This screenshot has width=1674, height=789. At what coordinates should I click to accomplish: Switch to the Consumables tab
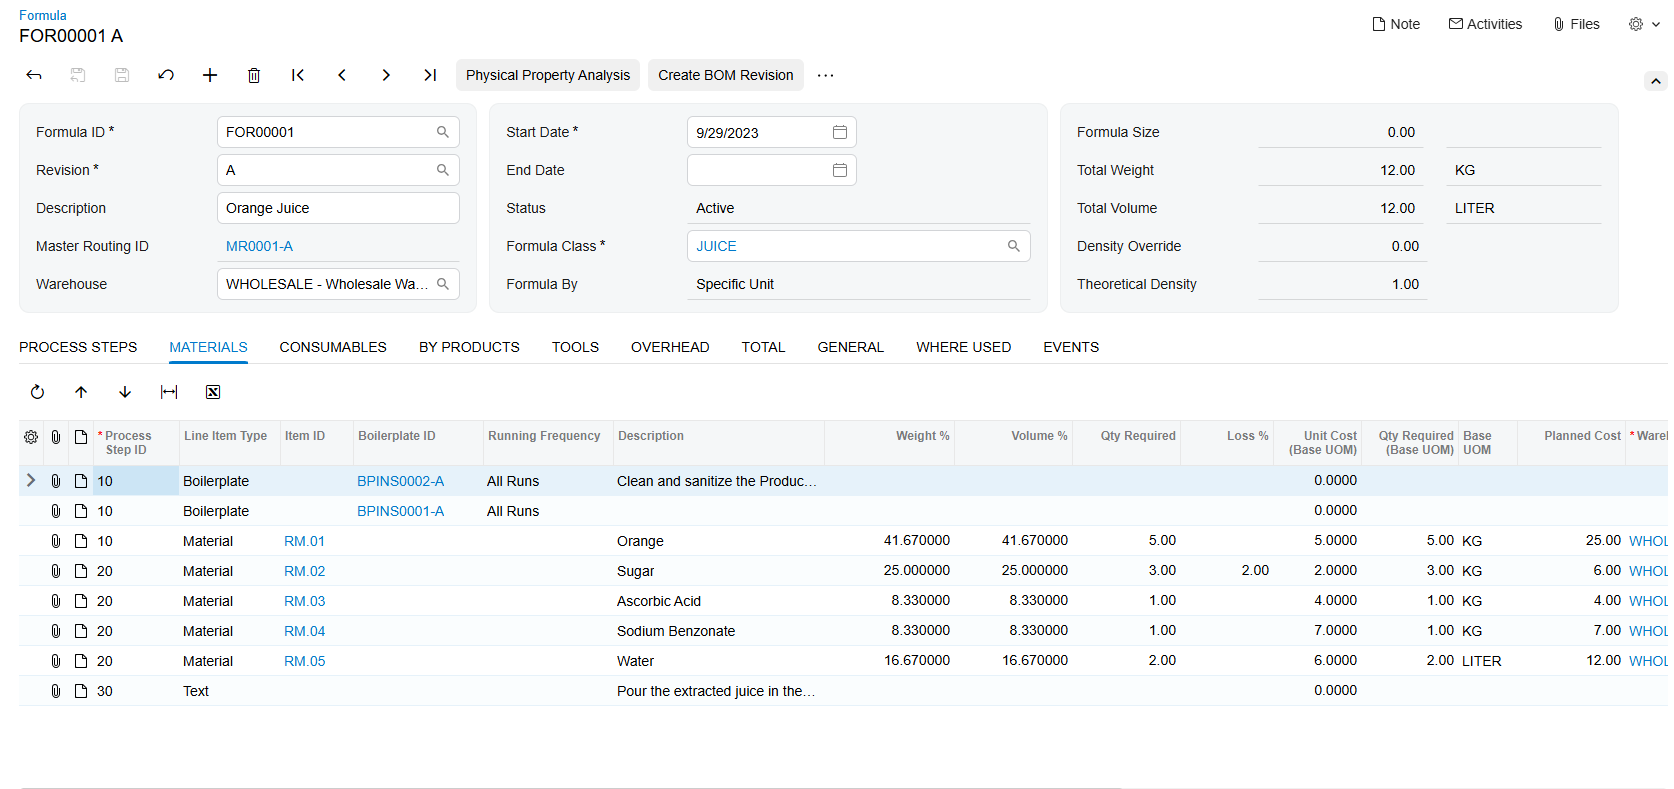333,347
